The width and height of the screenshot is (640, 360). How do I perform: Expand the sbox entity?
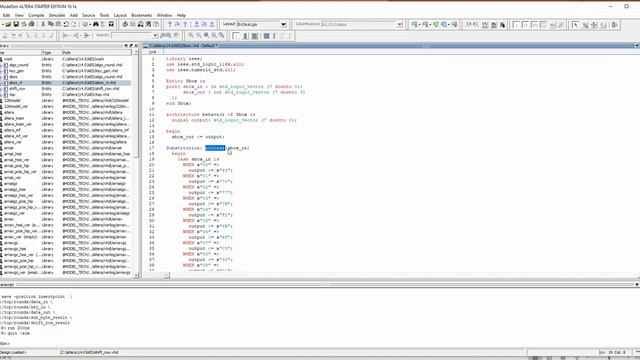2,77
